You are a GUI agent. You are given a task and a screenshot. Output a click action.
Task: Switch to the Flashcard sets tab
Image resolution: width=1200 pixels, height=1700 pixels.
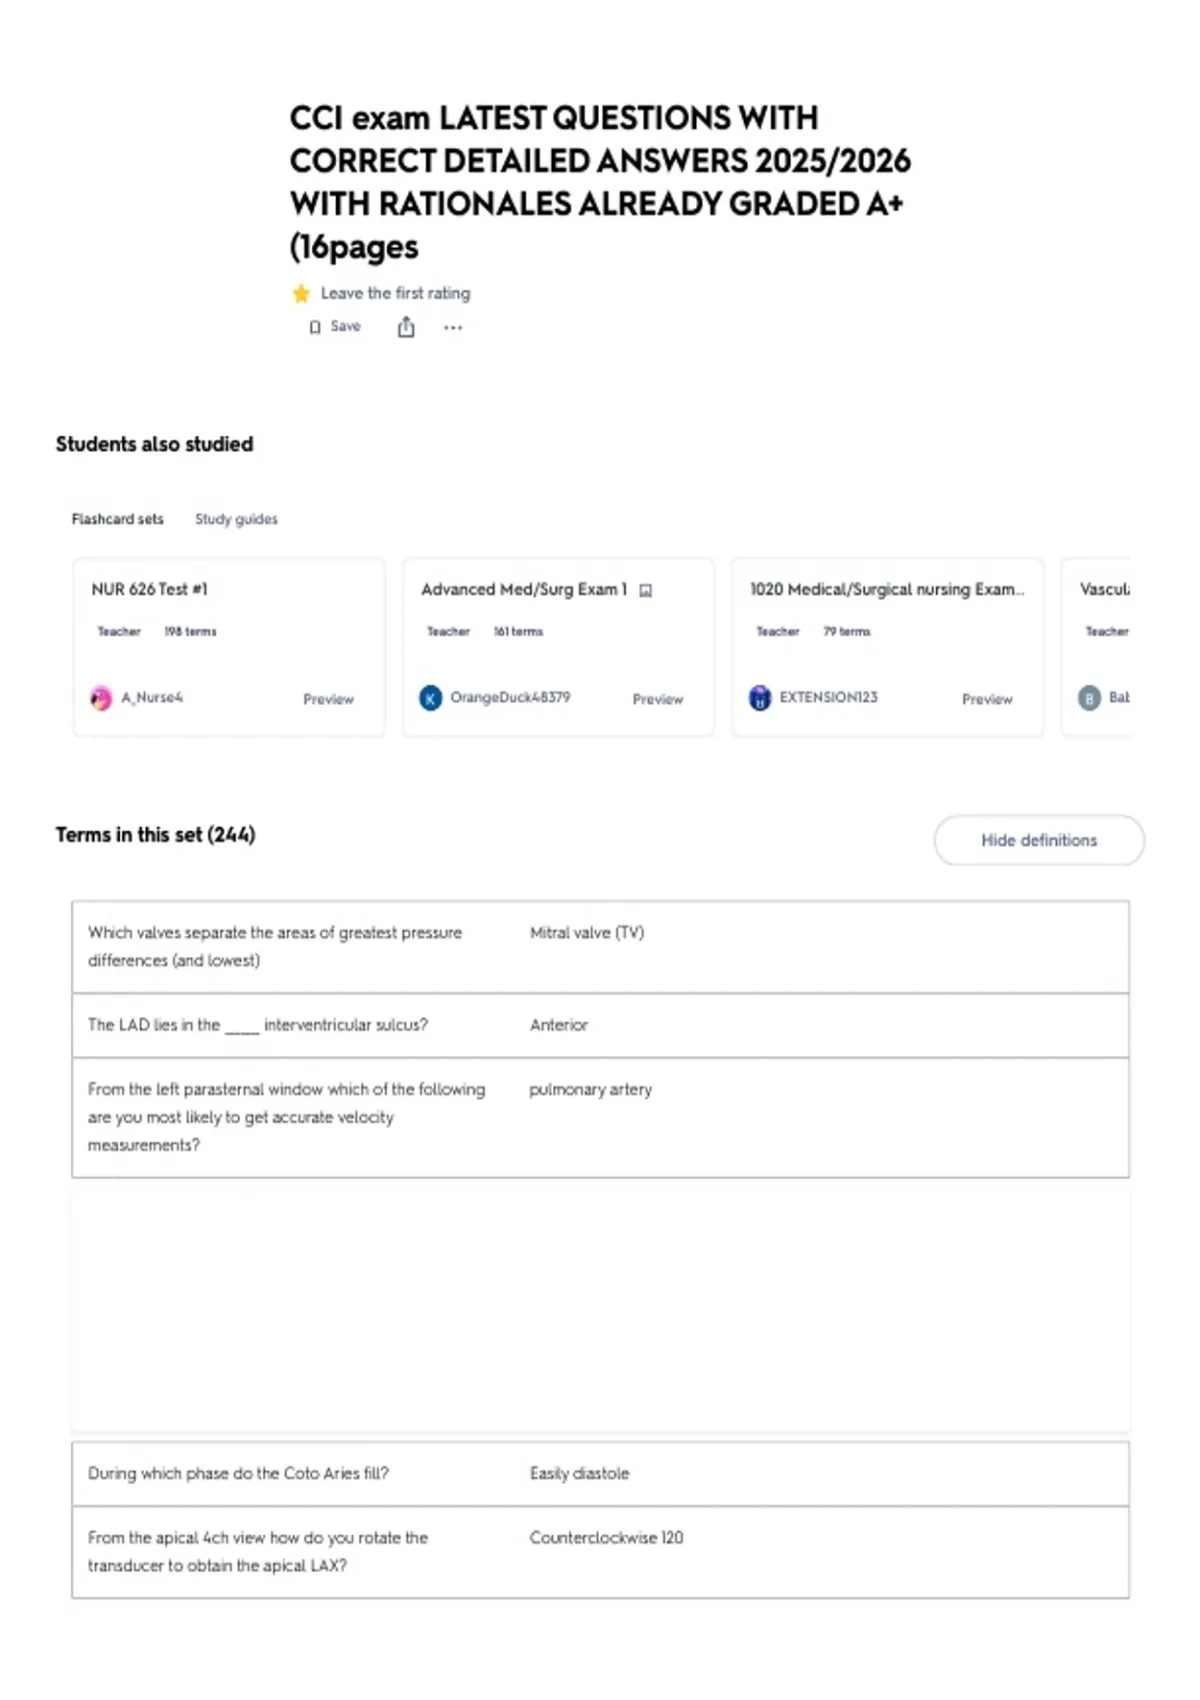[117, 519]
